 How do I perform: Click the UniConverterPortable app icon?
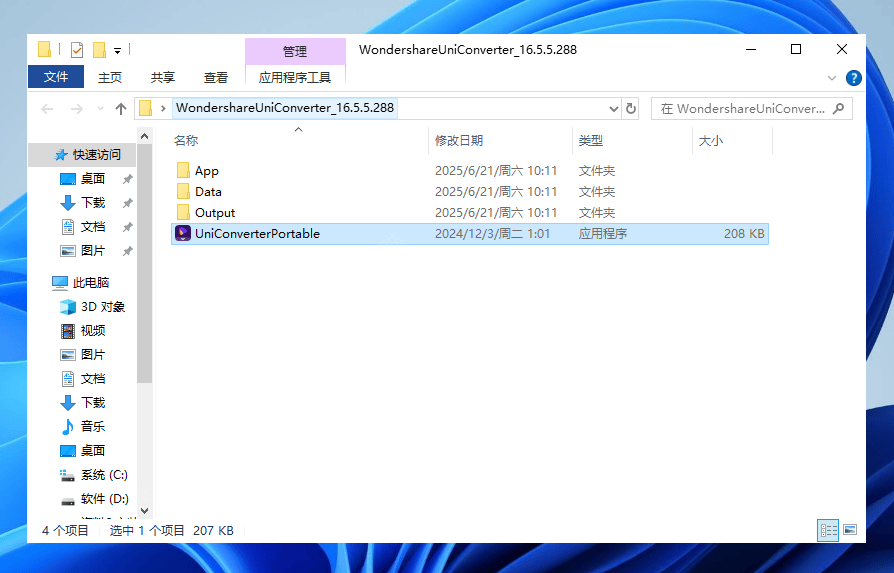[183, 234]
